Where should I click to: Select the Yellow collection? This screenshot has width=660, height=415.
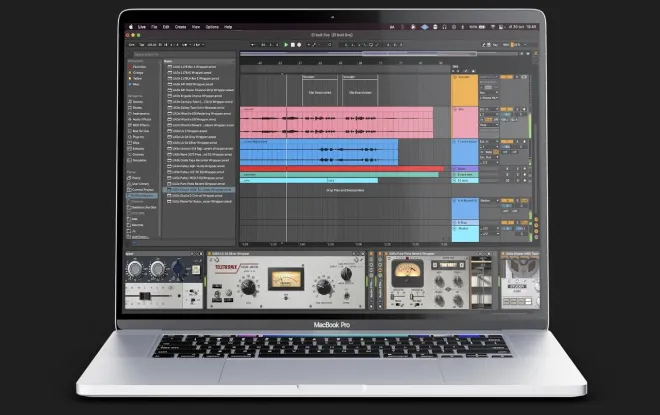pyautogui.click(x=137, y=78)
